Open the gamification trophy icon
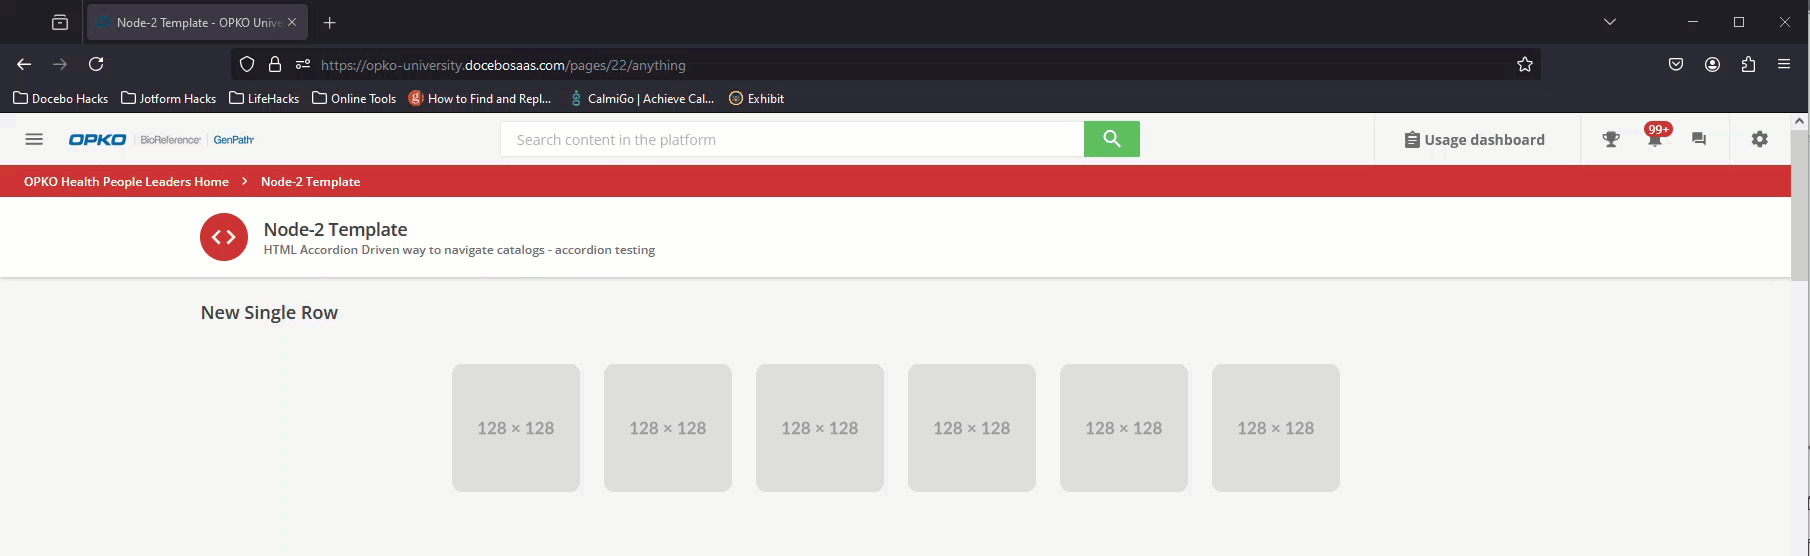 pyautogui.click(x=1611, y=140)
